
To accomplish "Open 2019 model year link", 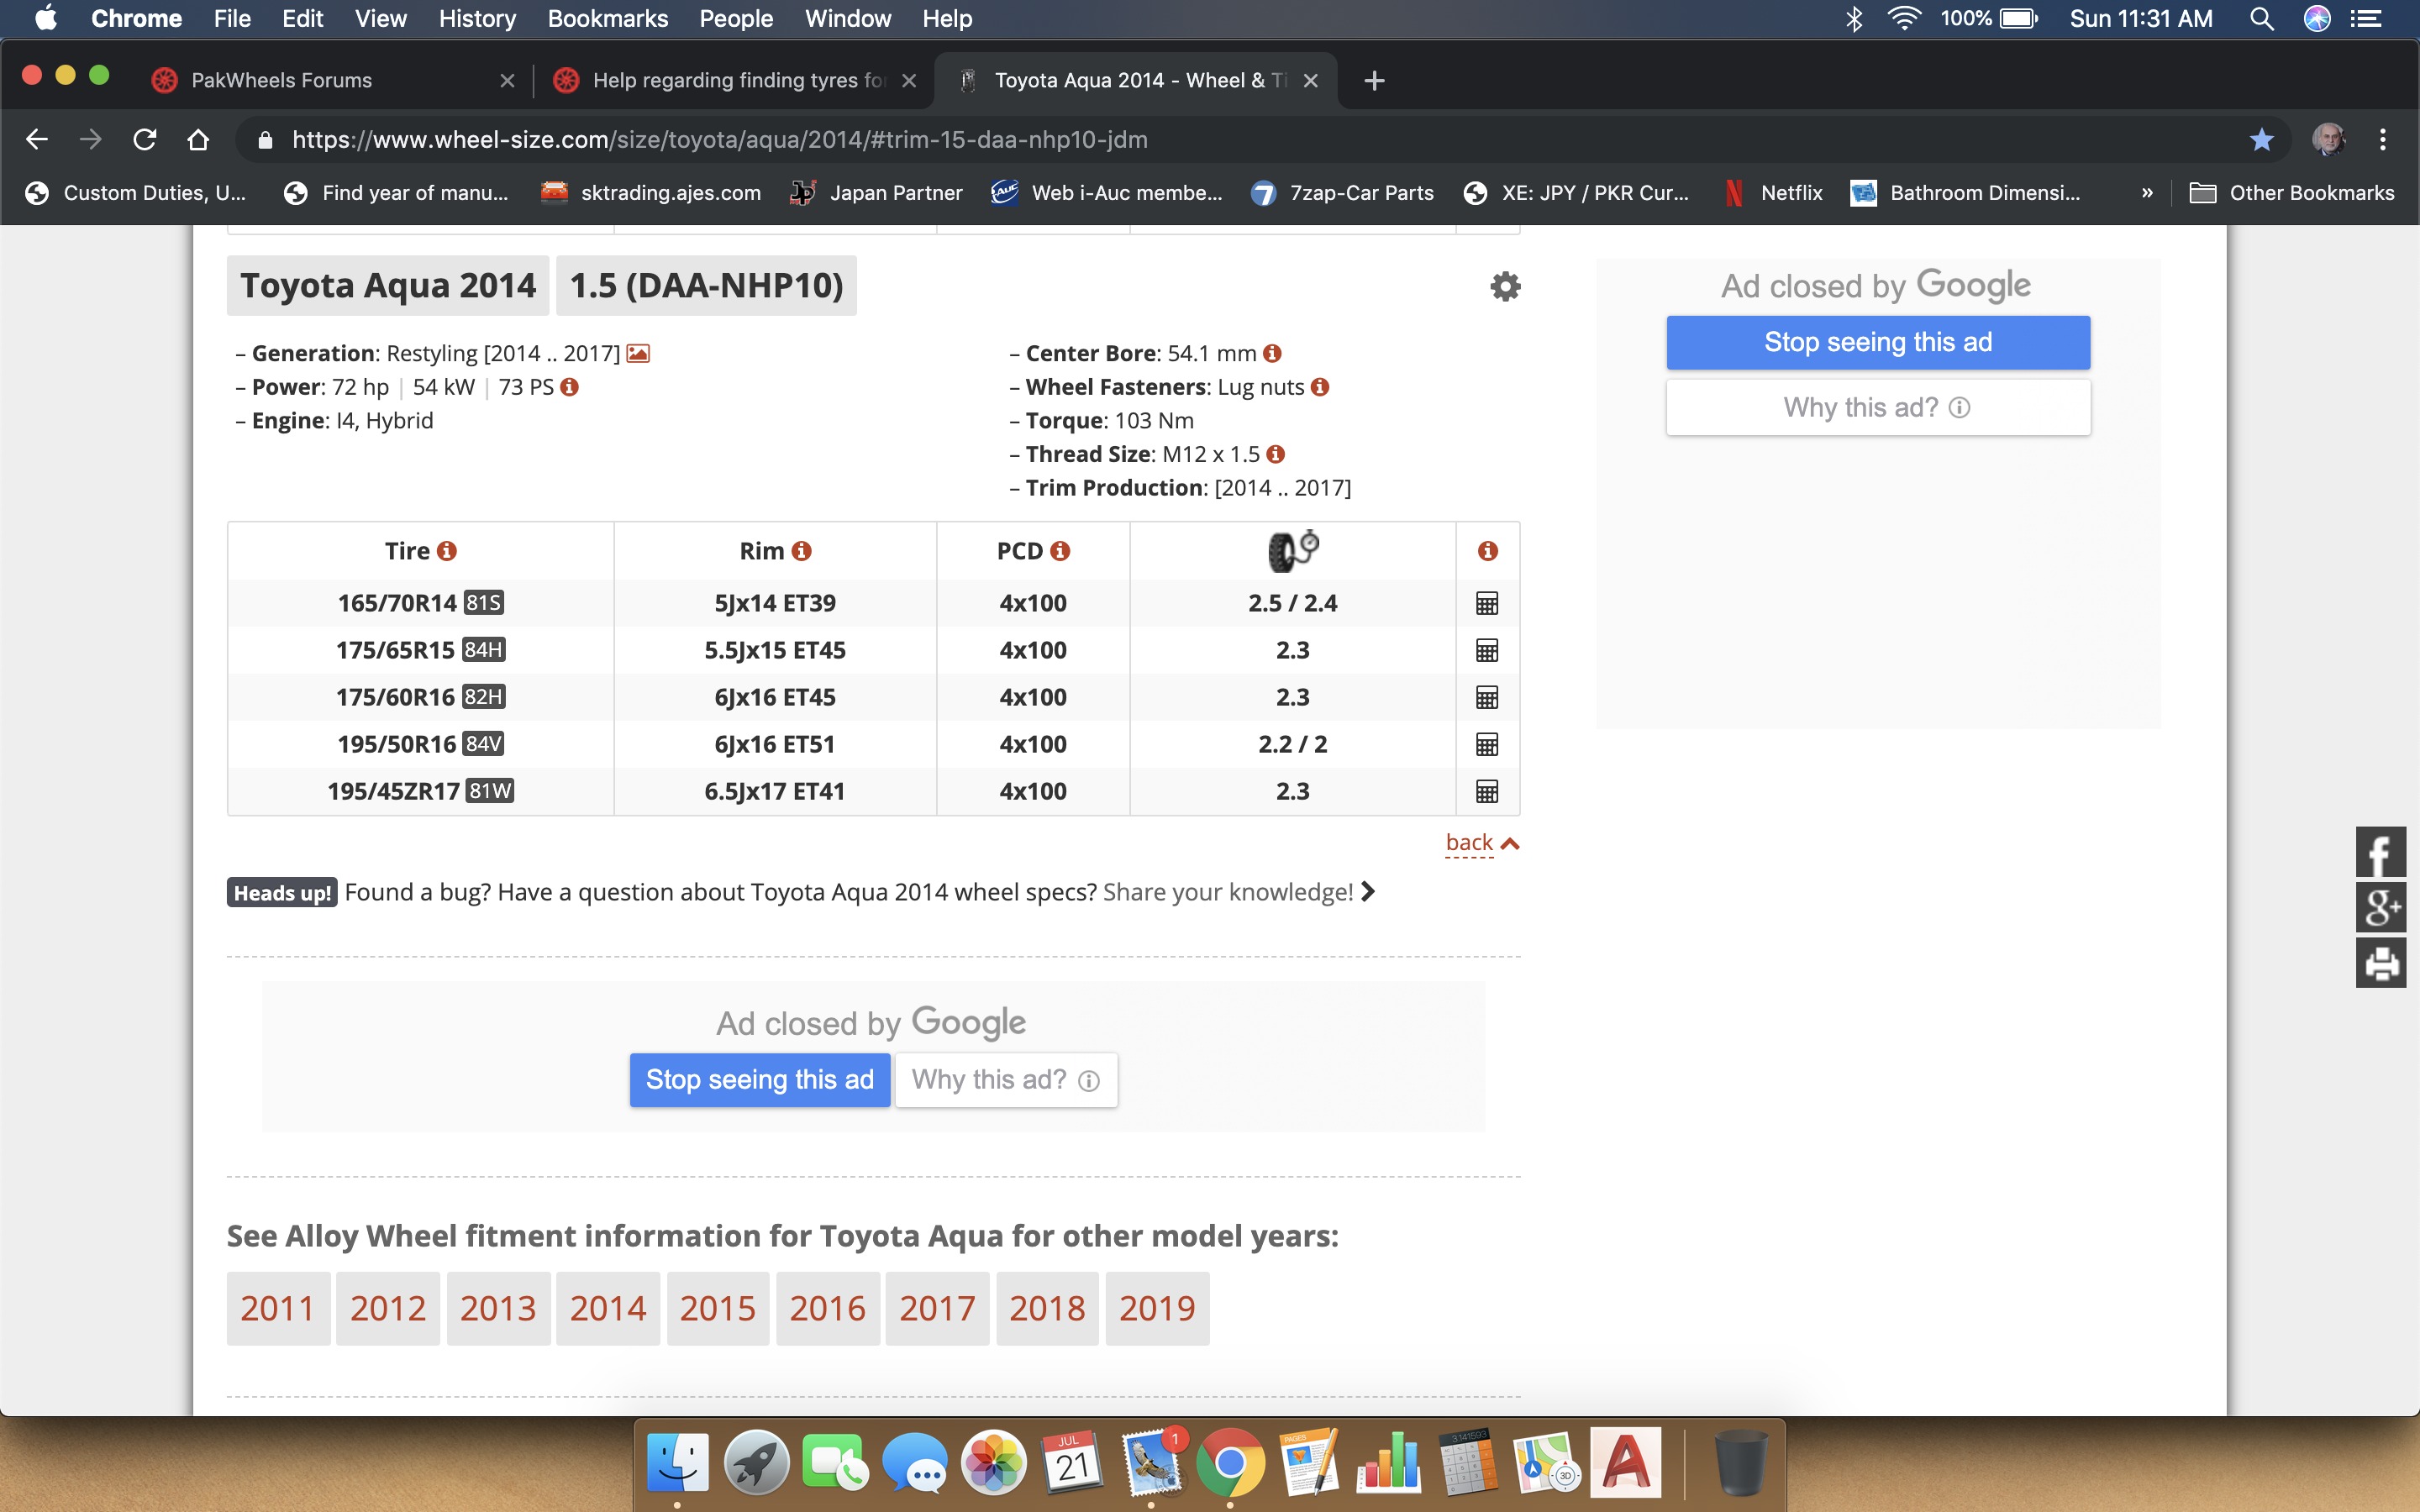I will 1157,1308.
